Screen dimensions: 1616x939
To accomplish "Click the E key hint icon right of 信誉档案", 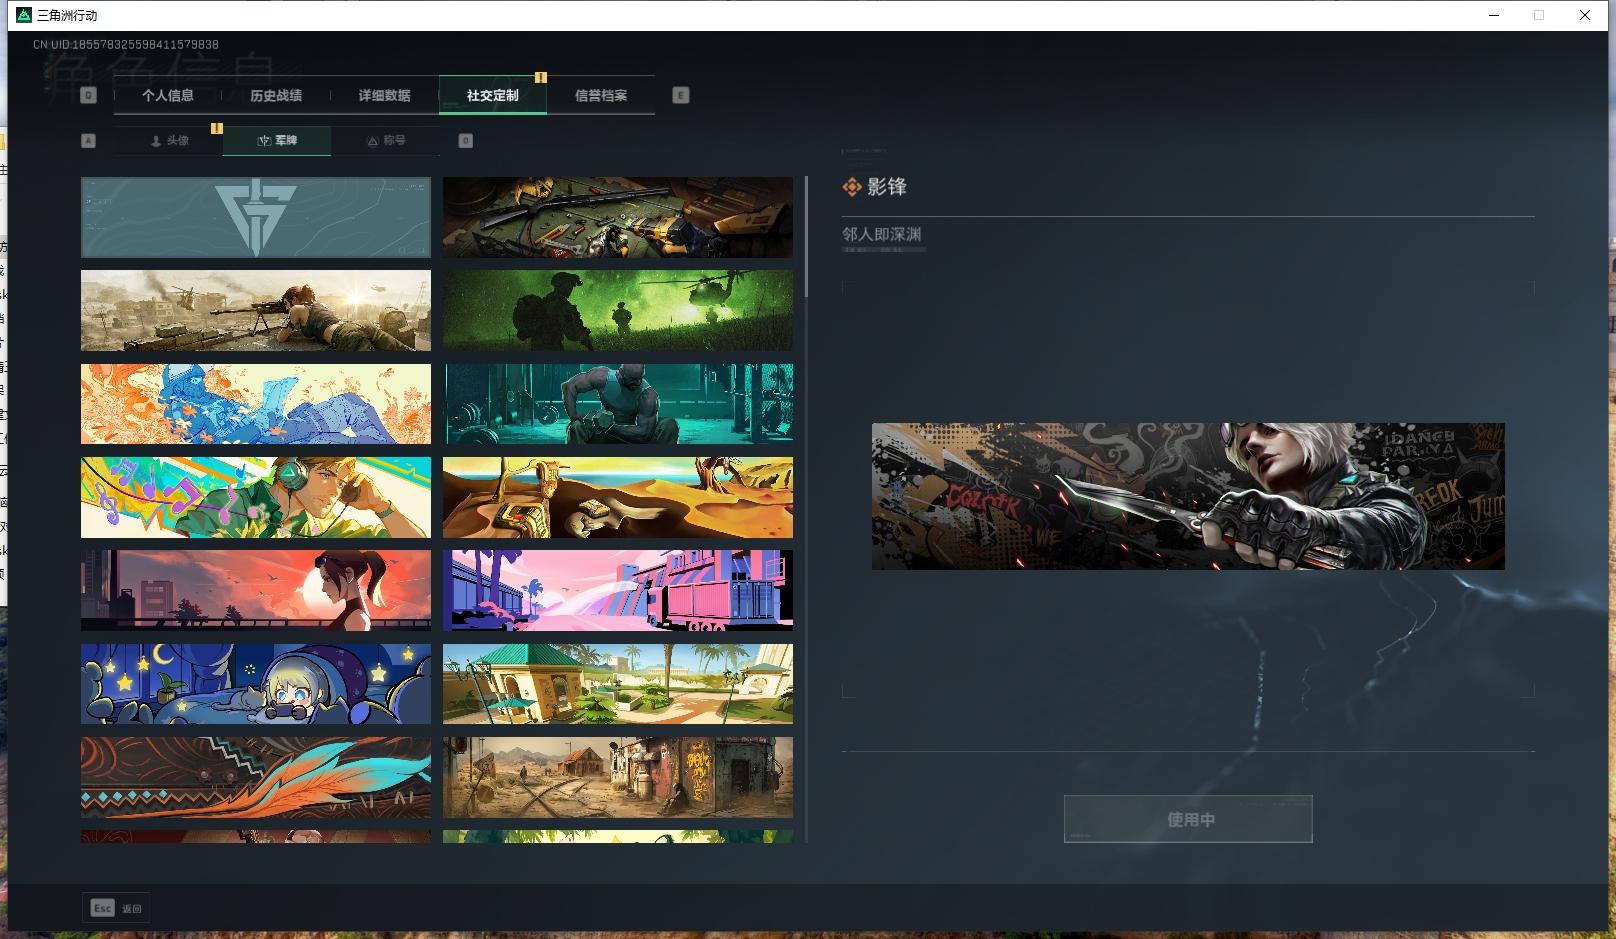I will pyautogui.click(x=681, y=94).
